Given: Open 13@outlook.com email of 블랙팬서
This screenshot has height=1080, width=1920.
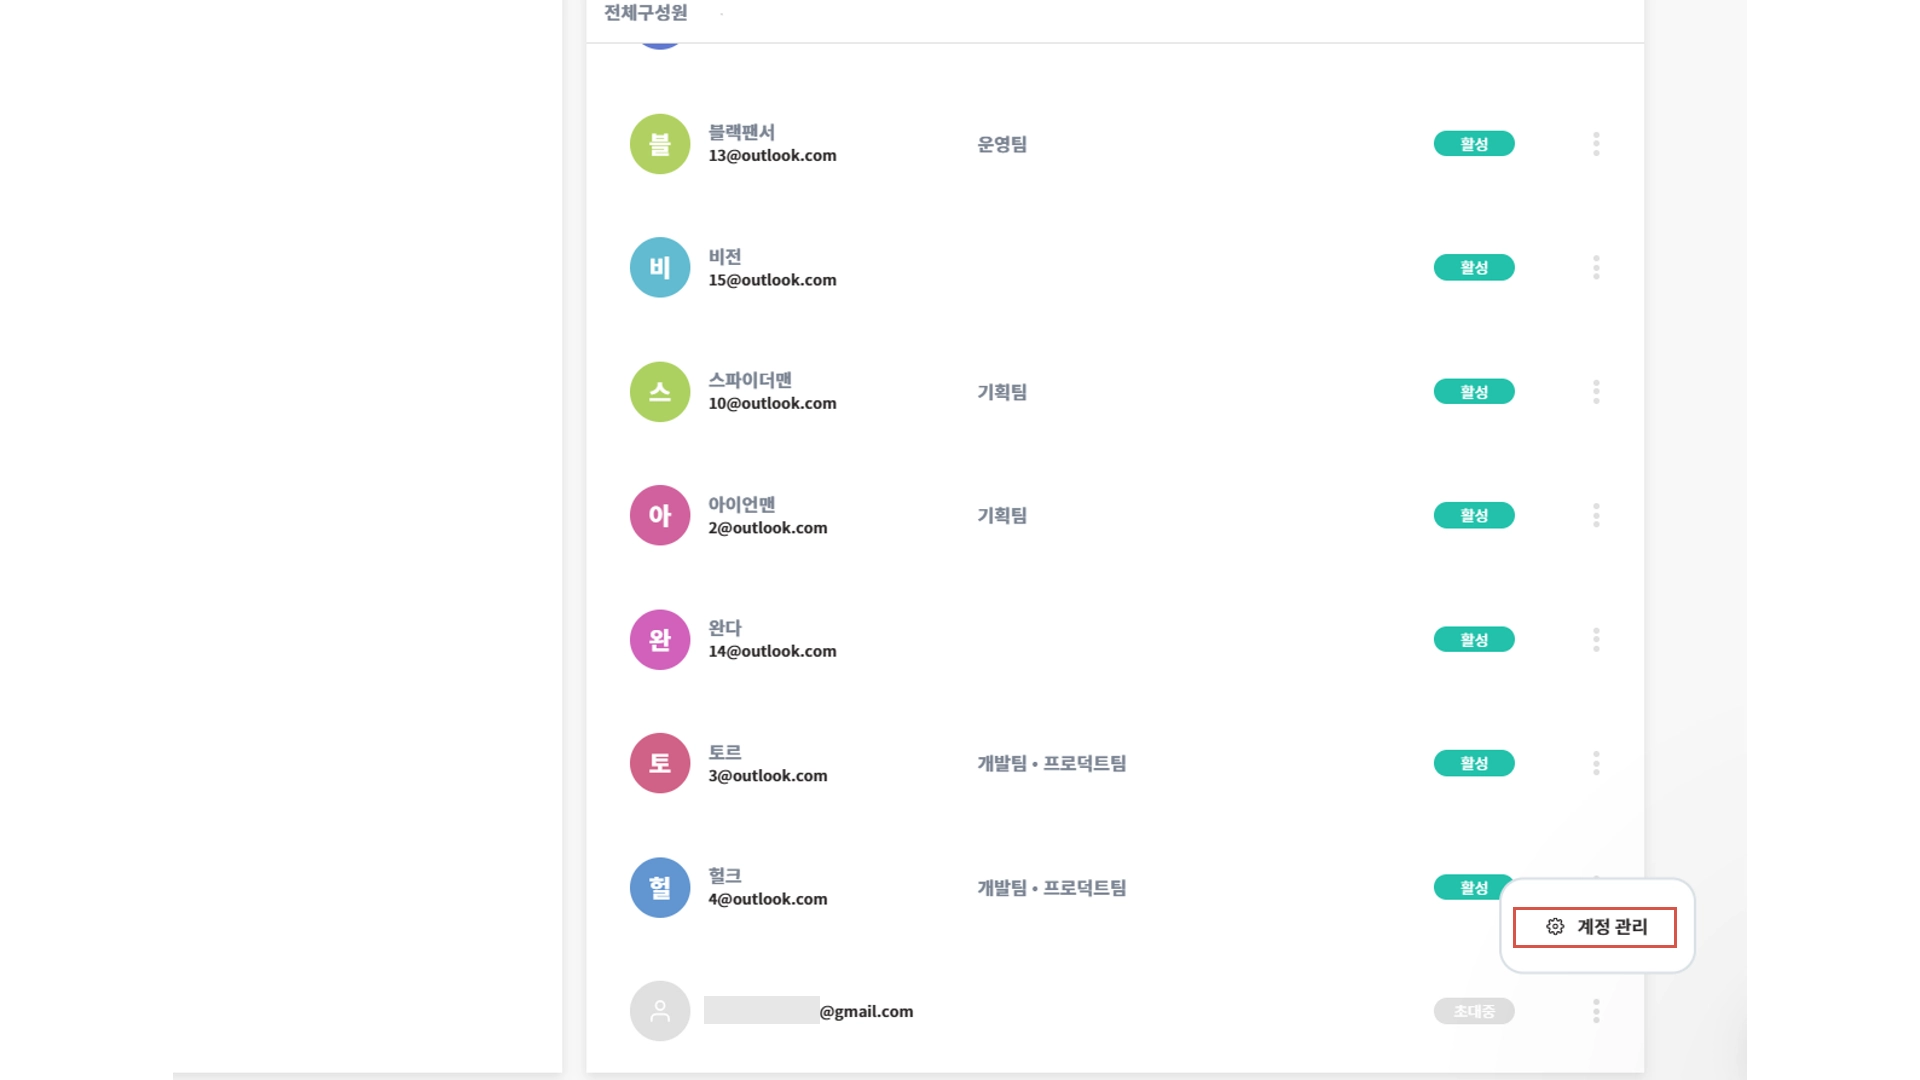Looking at the screenshot, I should tap(773, 156).
